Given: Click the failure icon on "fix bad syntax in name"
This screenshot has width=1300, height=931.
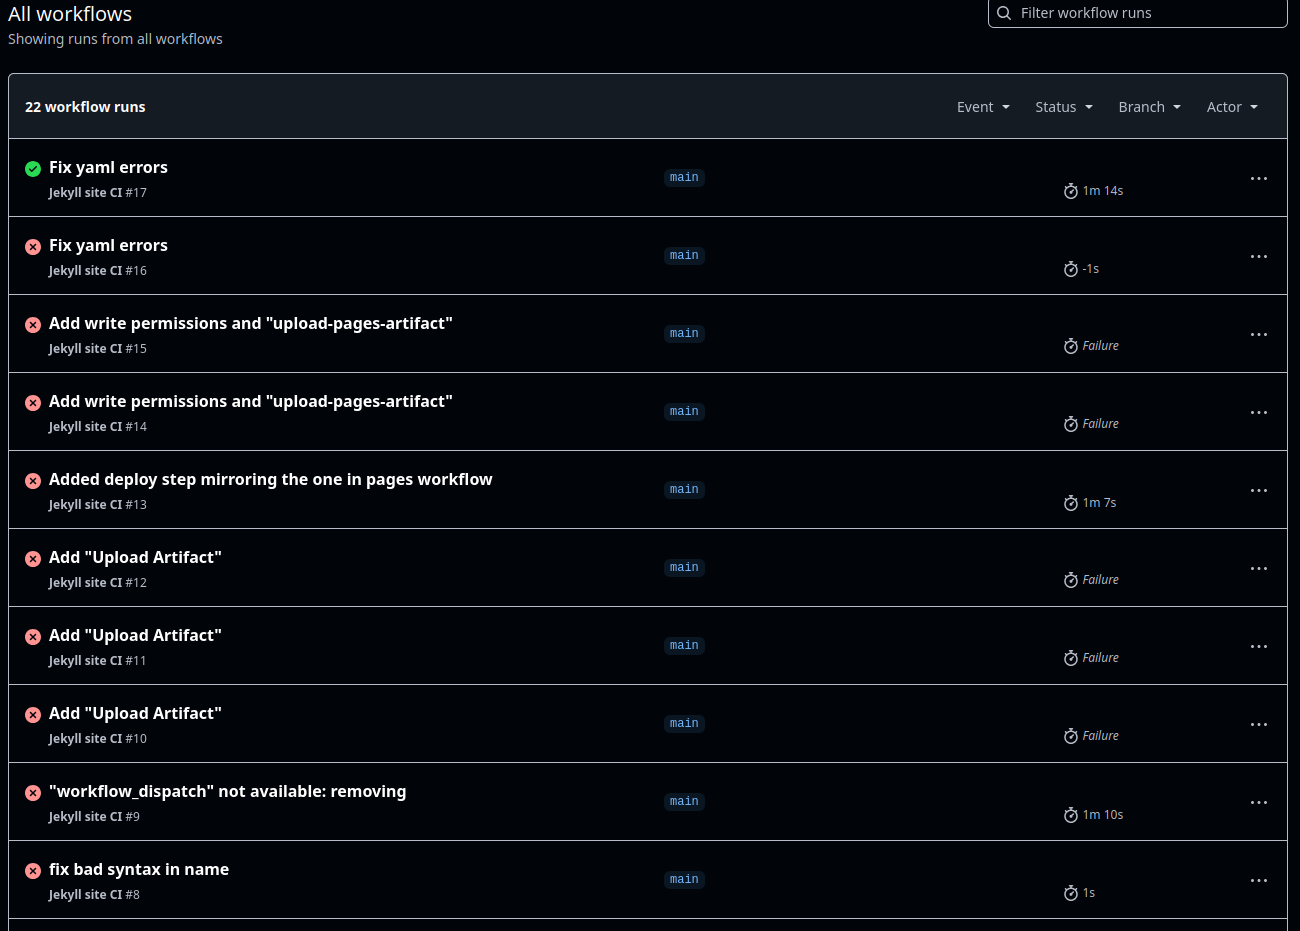Looking at the screenshot, I should [32, 870].
